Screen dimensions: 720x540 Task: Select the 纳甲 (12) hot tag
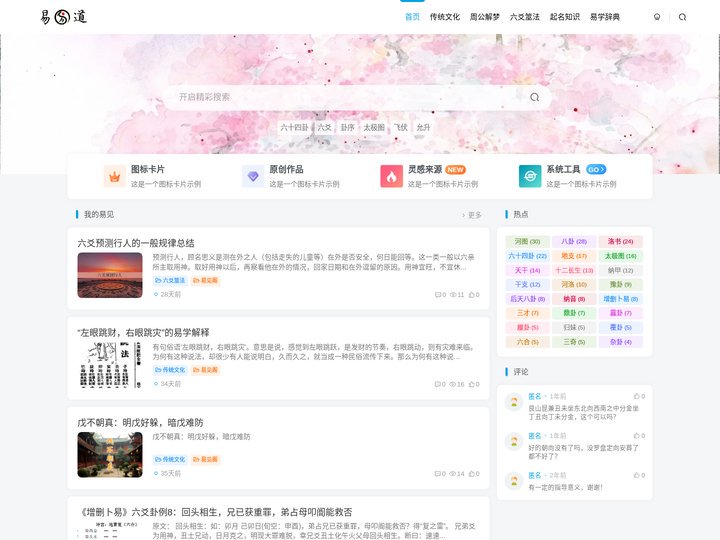[620, 270]
